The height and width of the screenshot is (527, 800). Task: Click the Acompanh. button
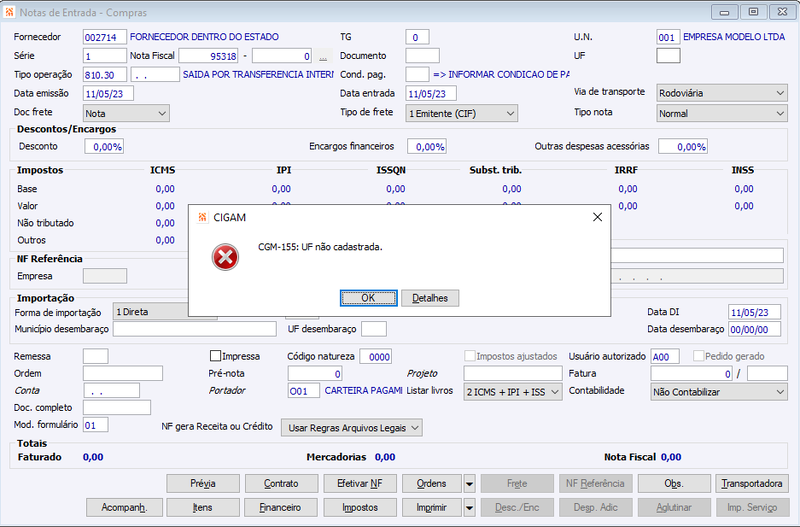(124, 508)
